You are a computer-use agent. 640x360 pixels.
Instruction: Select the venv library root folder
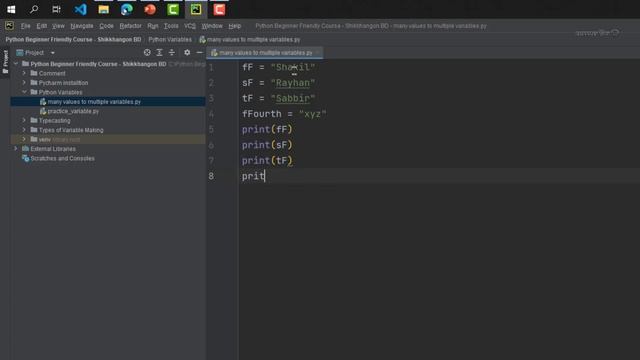pyautogui.click(x=108, y=140)
